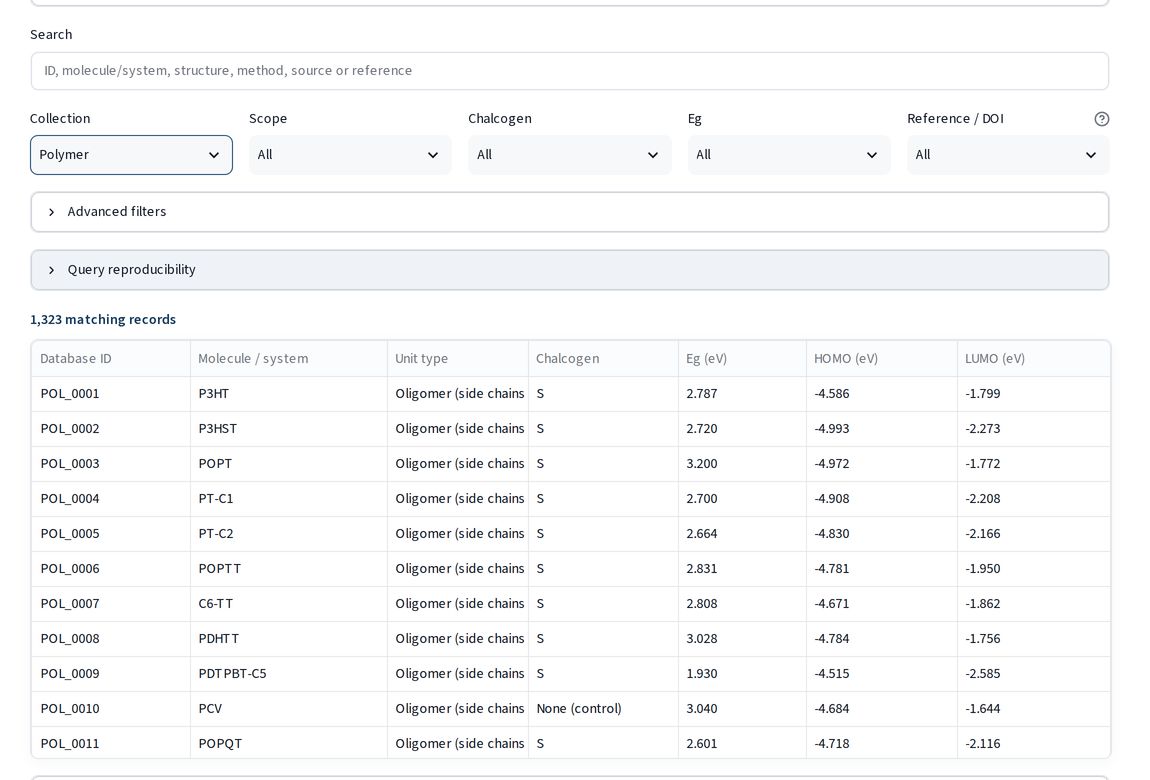This screenshot has height=780, width=1150.
Task: Focus the Search input field
Action: [570, 71]
